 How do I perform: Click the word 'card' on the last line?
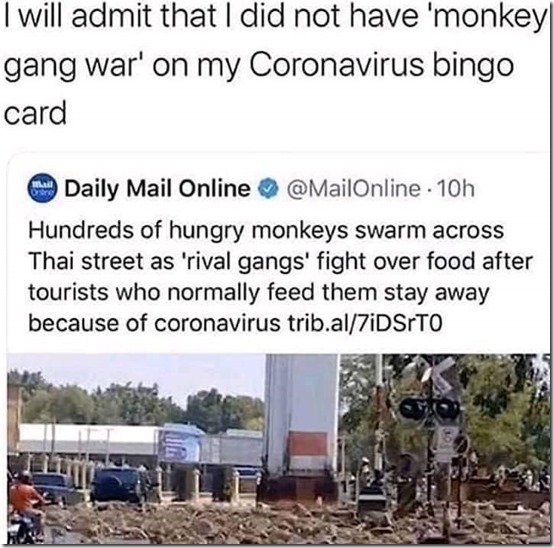click(35, 113)
